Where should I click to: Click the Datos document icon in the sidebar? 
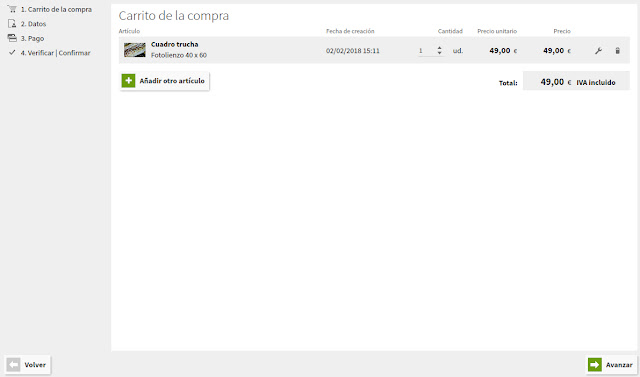tap(12, 24)
